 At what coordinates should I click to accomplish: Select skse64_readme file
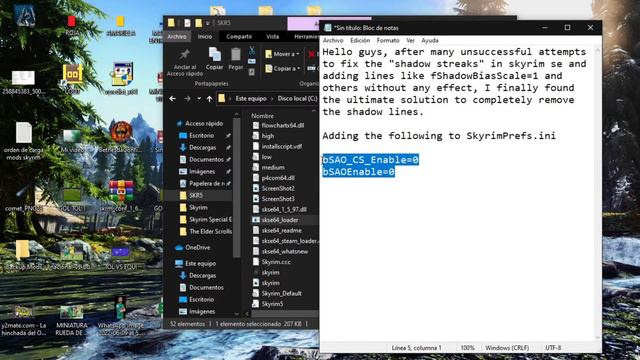282,230
